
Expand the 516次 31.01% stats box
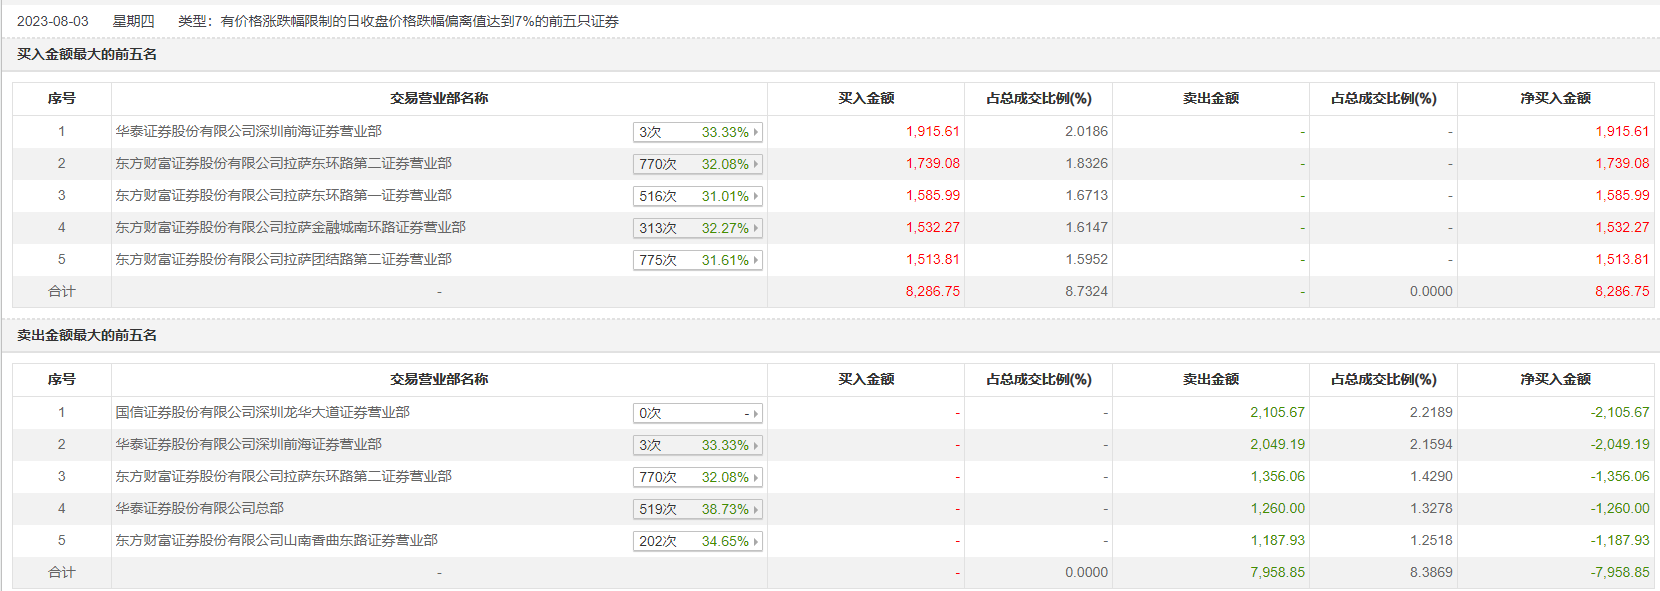click(698, 196)
